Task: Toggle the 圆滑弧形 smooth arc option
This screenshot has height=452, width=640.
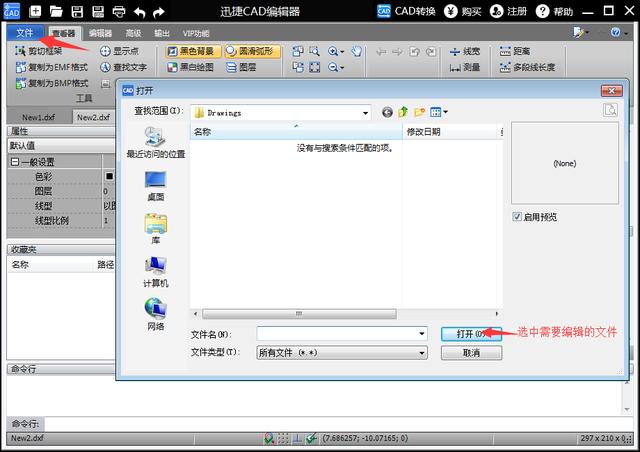Action: point(252,51)
